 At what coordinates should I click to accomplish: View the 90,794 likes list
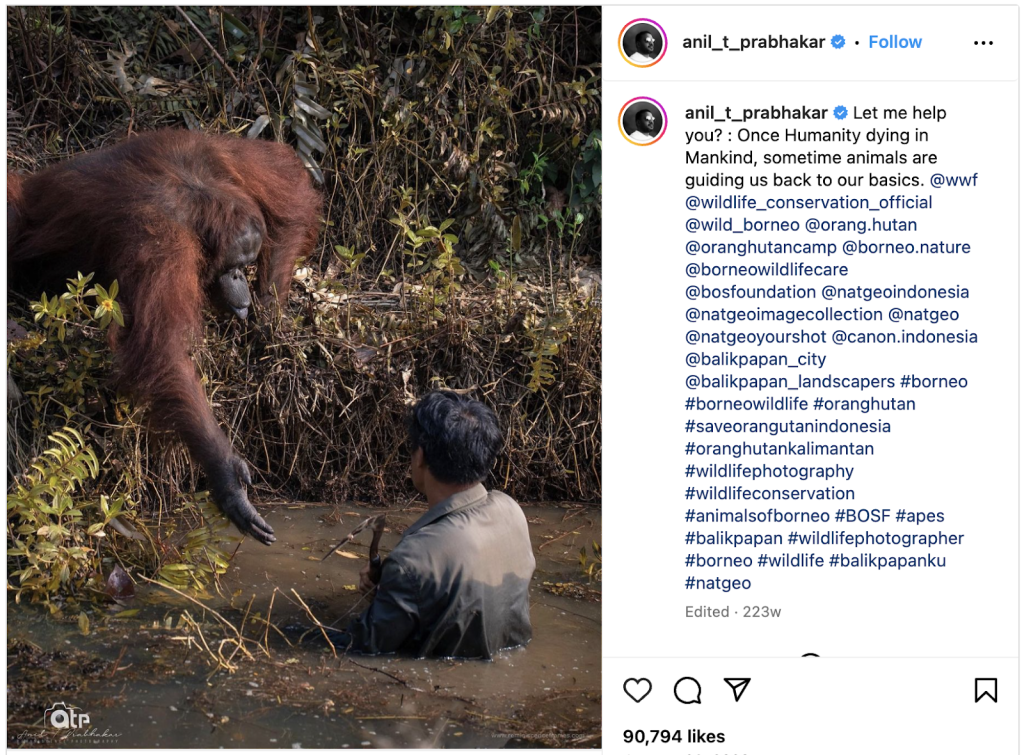pos(673,737)
